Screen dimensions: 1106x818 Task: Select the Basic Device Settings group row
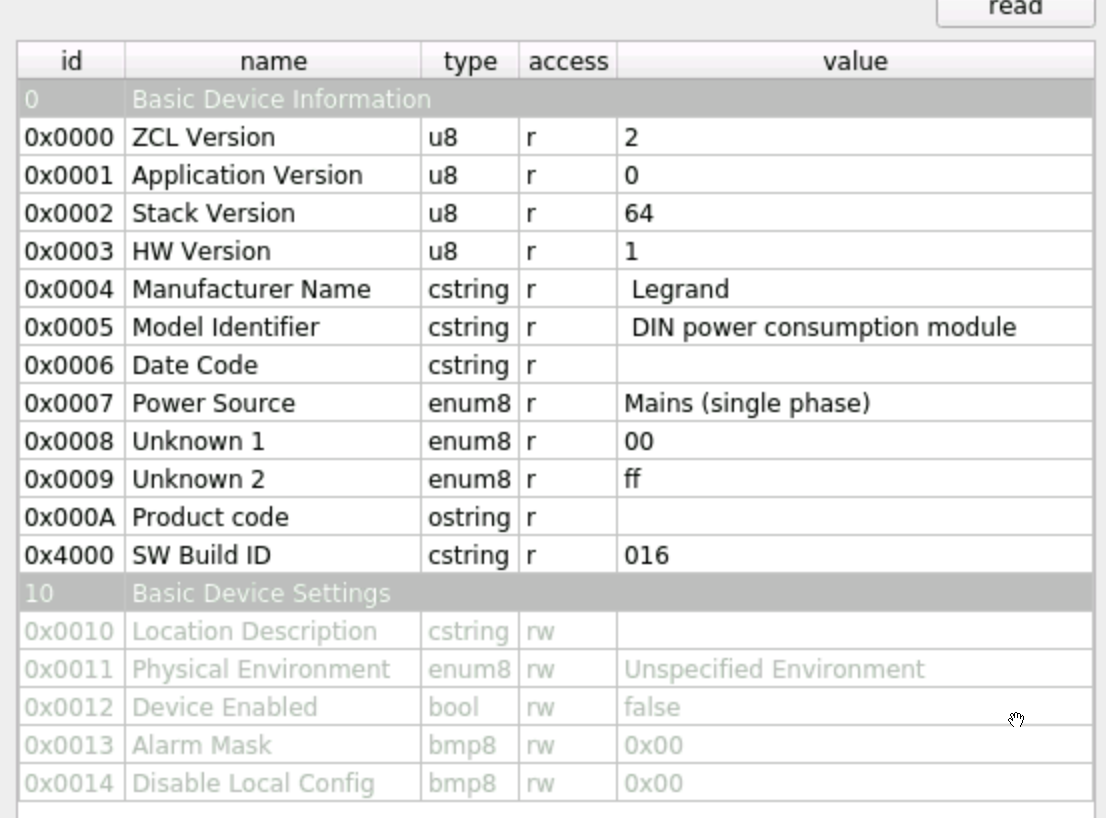point(556,593)
